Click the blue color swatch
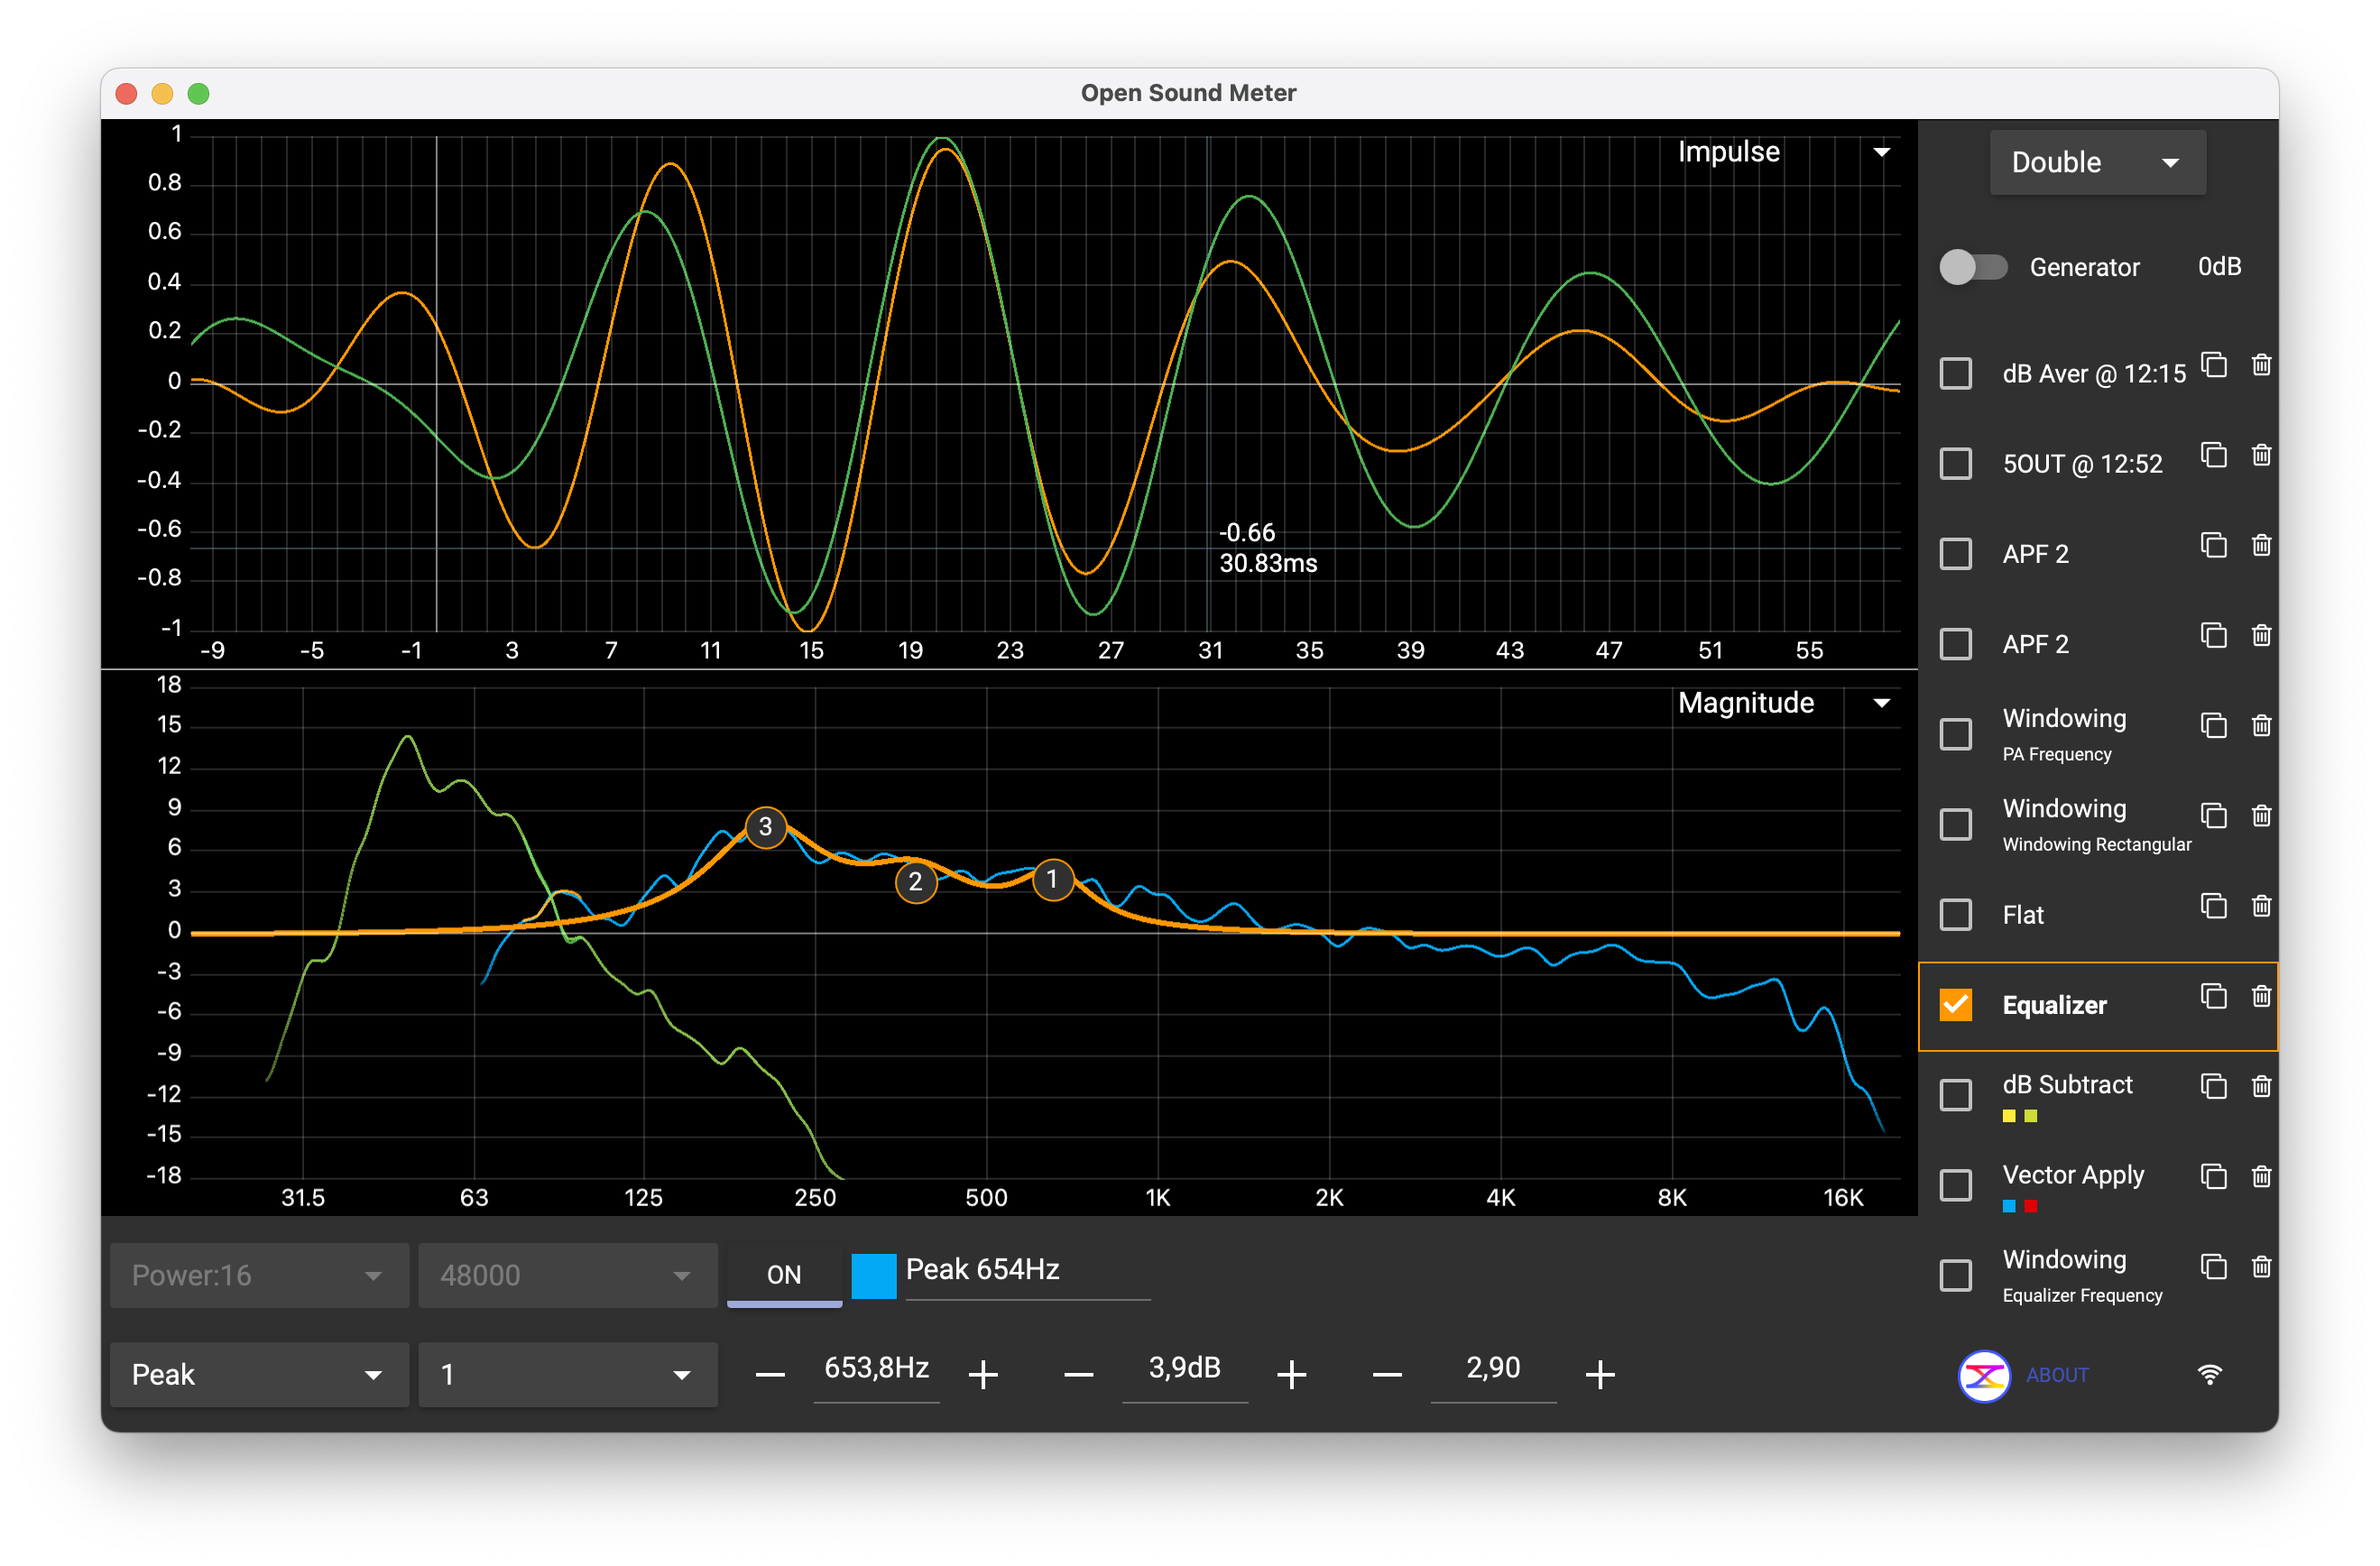This screenshot has height=1566, width=2380. tap(873, 1275)
